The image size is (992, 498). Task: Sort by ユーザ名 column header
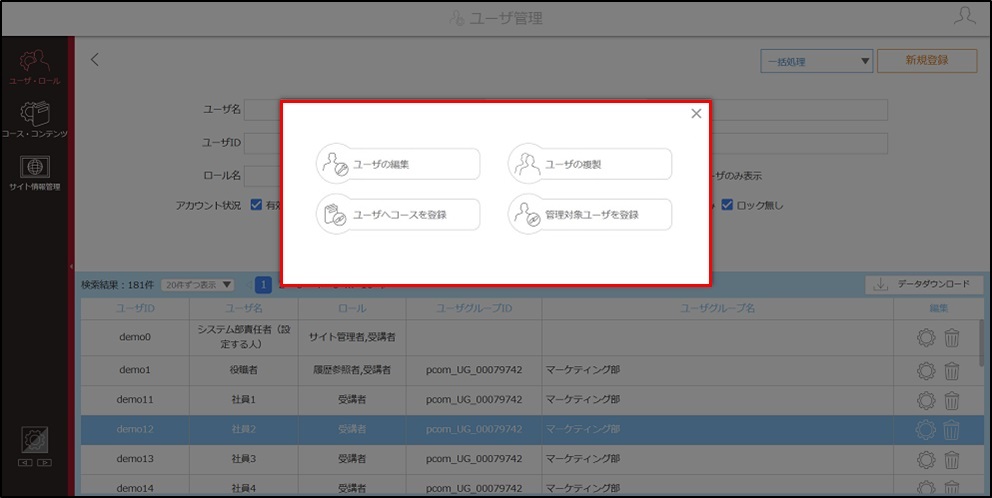[244, 308]
